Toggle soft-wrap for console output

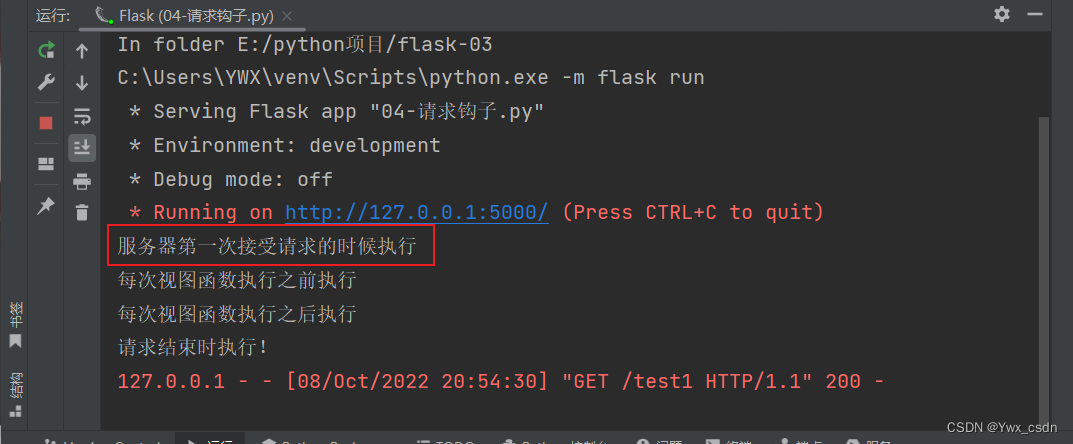82,116
